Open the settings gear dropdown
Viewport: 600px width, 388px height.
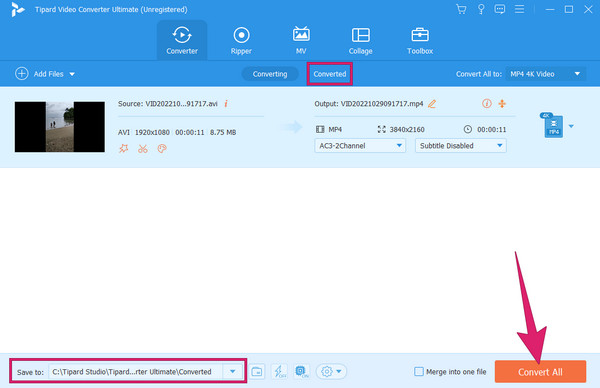[331, 372]
